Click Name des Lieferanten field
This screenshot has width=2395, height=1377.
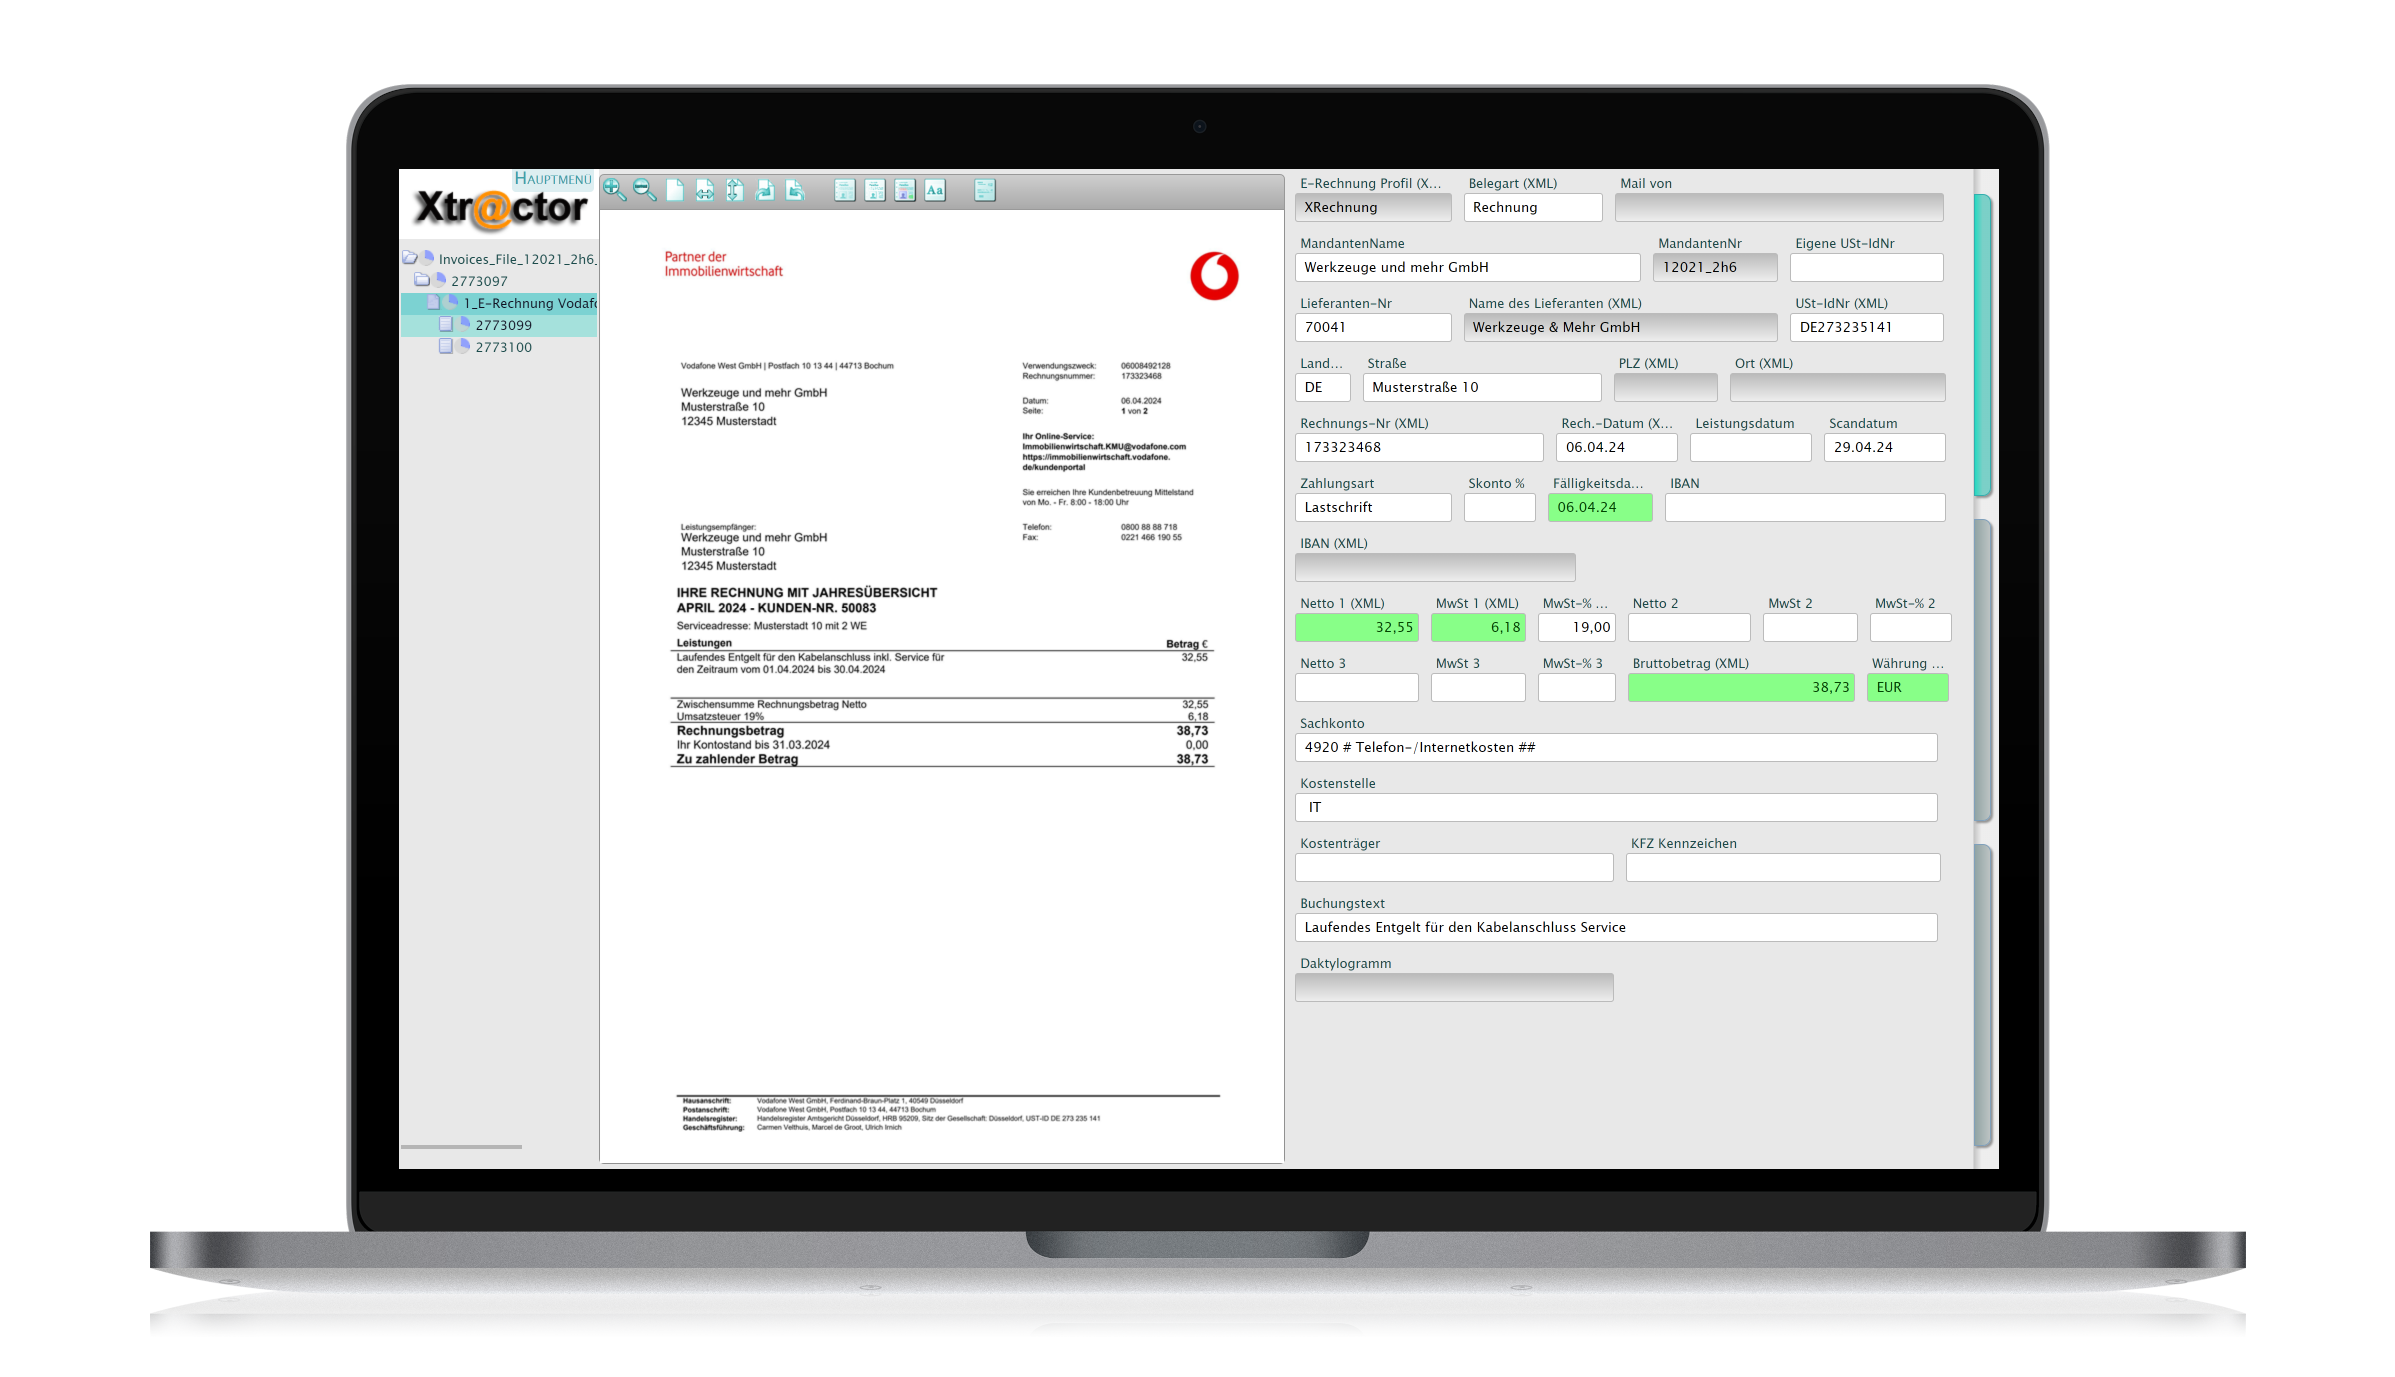pos(1620,327)
